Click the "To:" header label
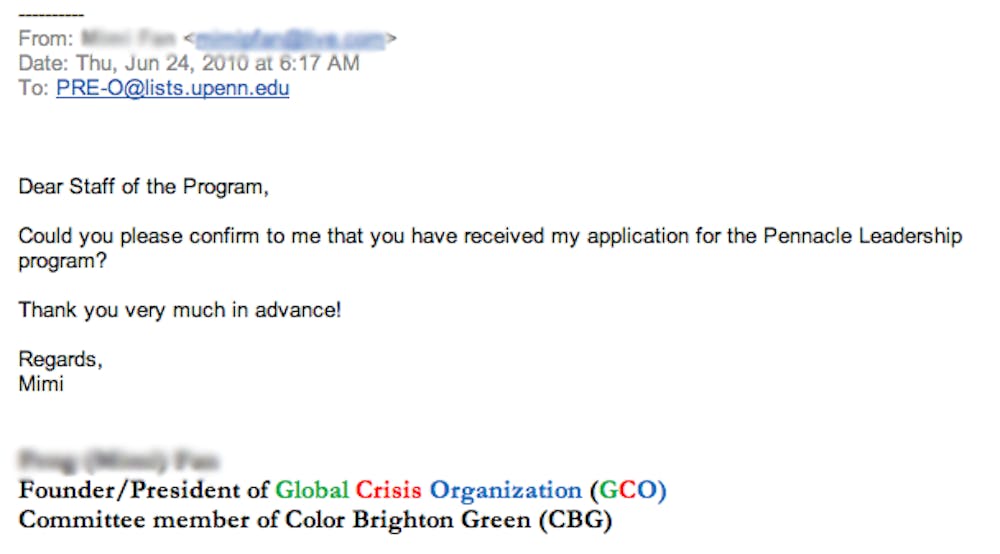Viewport: 1000px width, 554px height. pyautogui.click(x=33, y=88)
